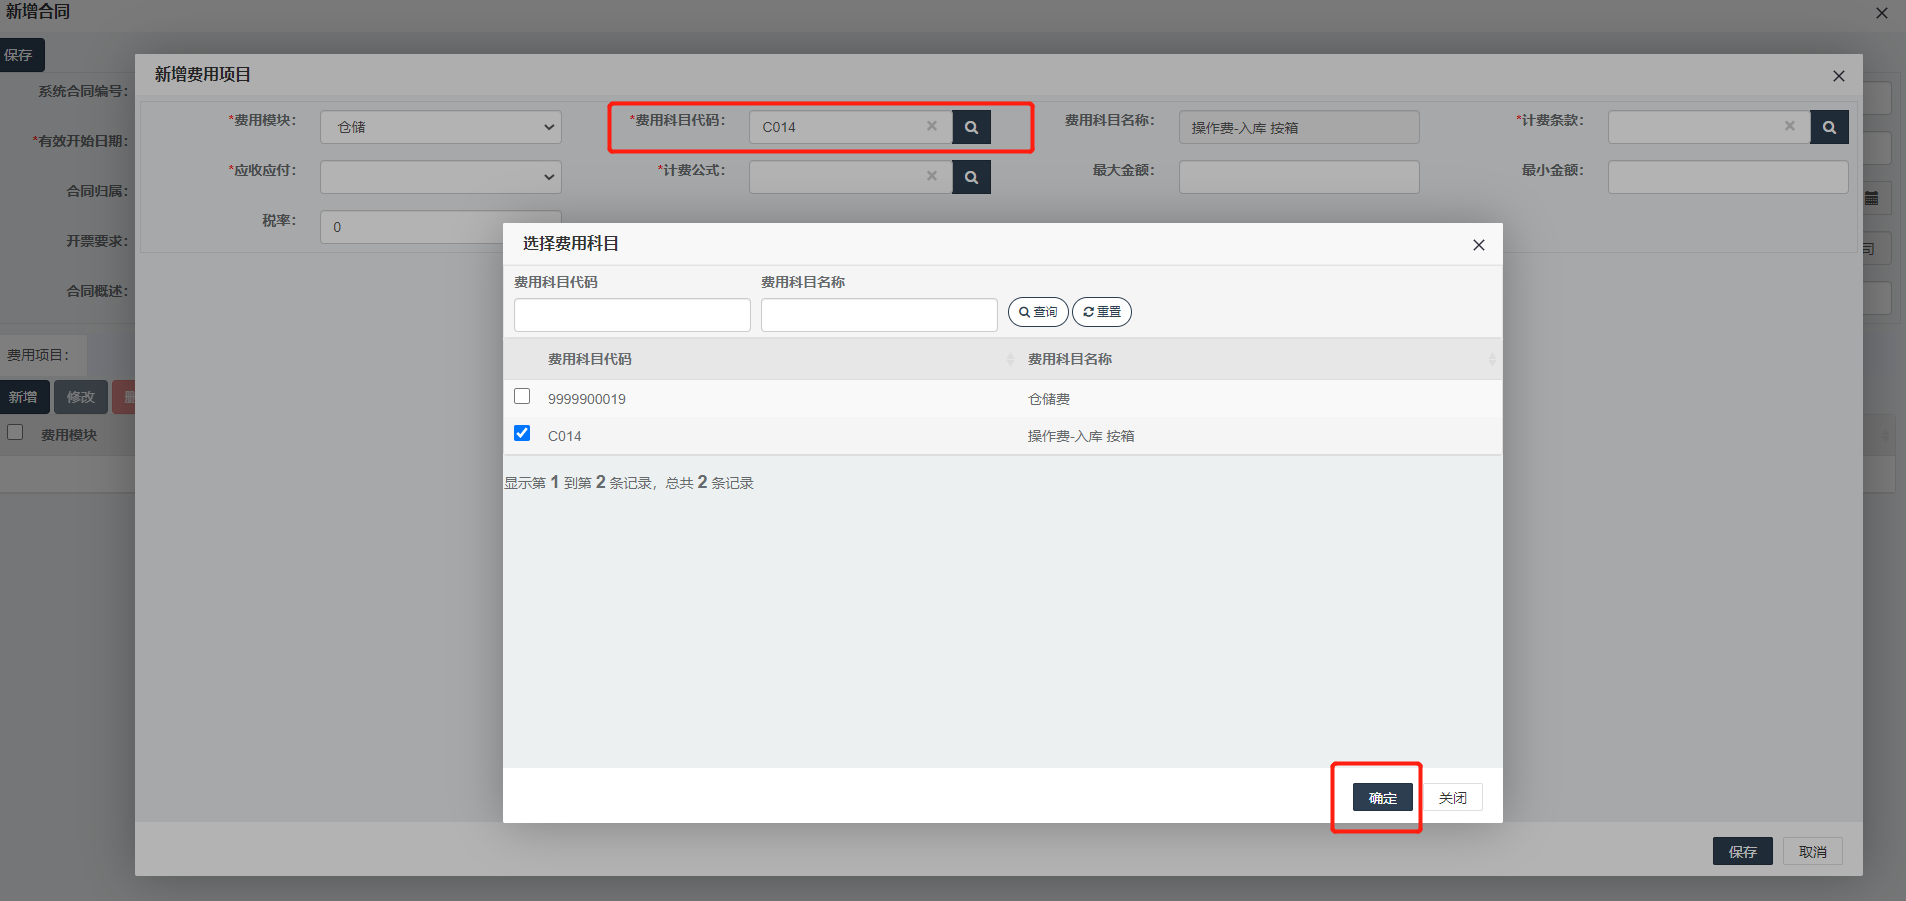
Task: Click 修改 button under 费用项目
Action: coord(81,397)
